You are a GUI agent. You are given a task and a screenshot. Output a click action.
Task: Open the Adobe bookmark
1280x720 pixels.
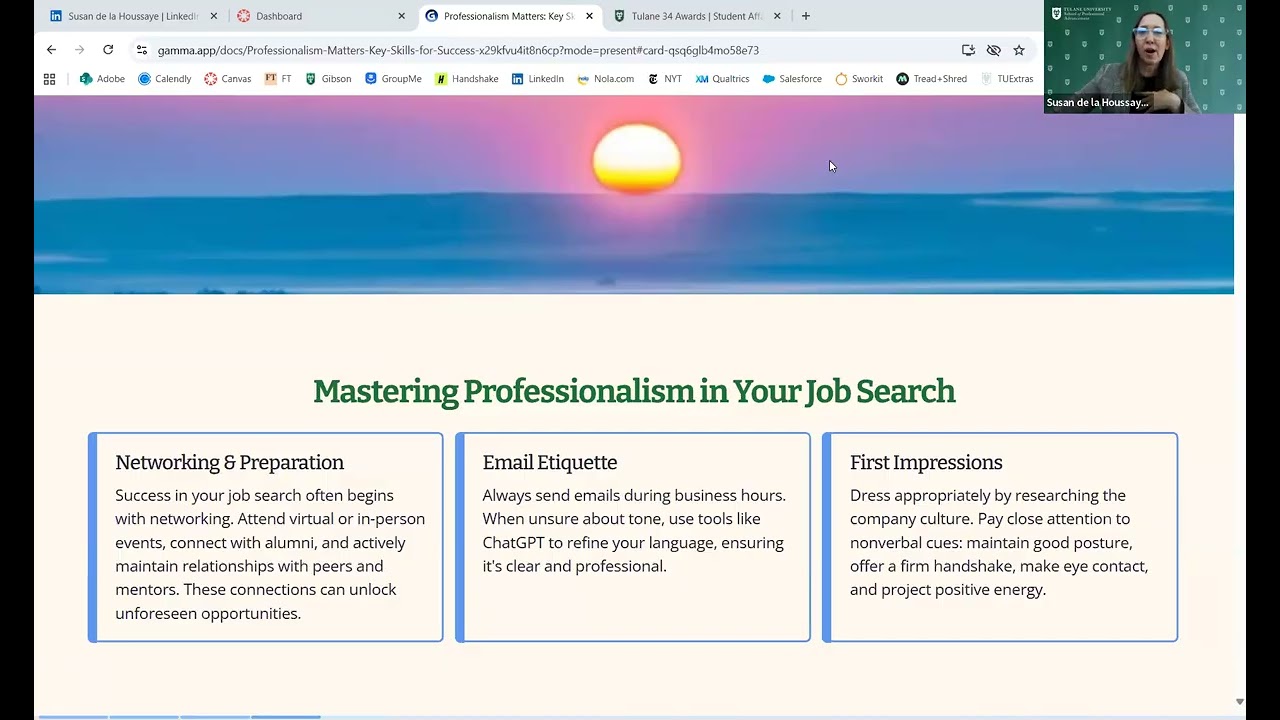click(x=102, y=79)
